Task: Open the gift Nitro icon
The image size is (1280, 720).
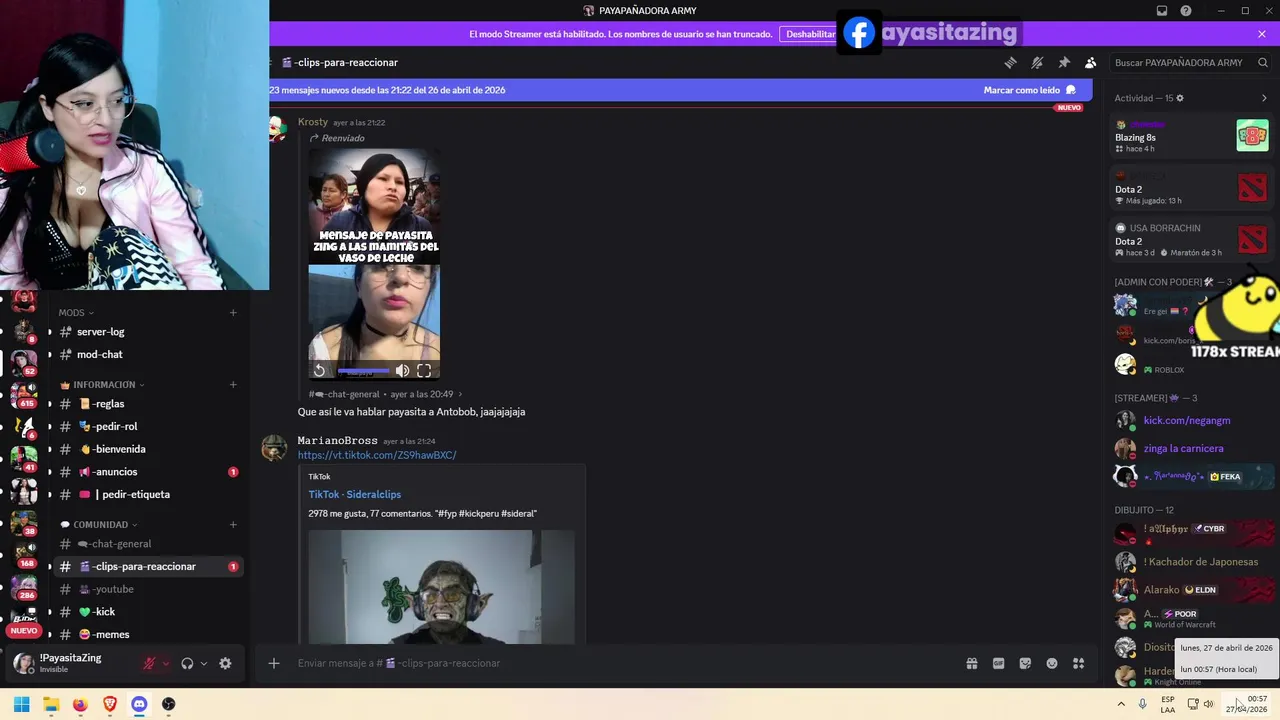Action: click(x=971, y=663)
